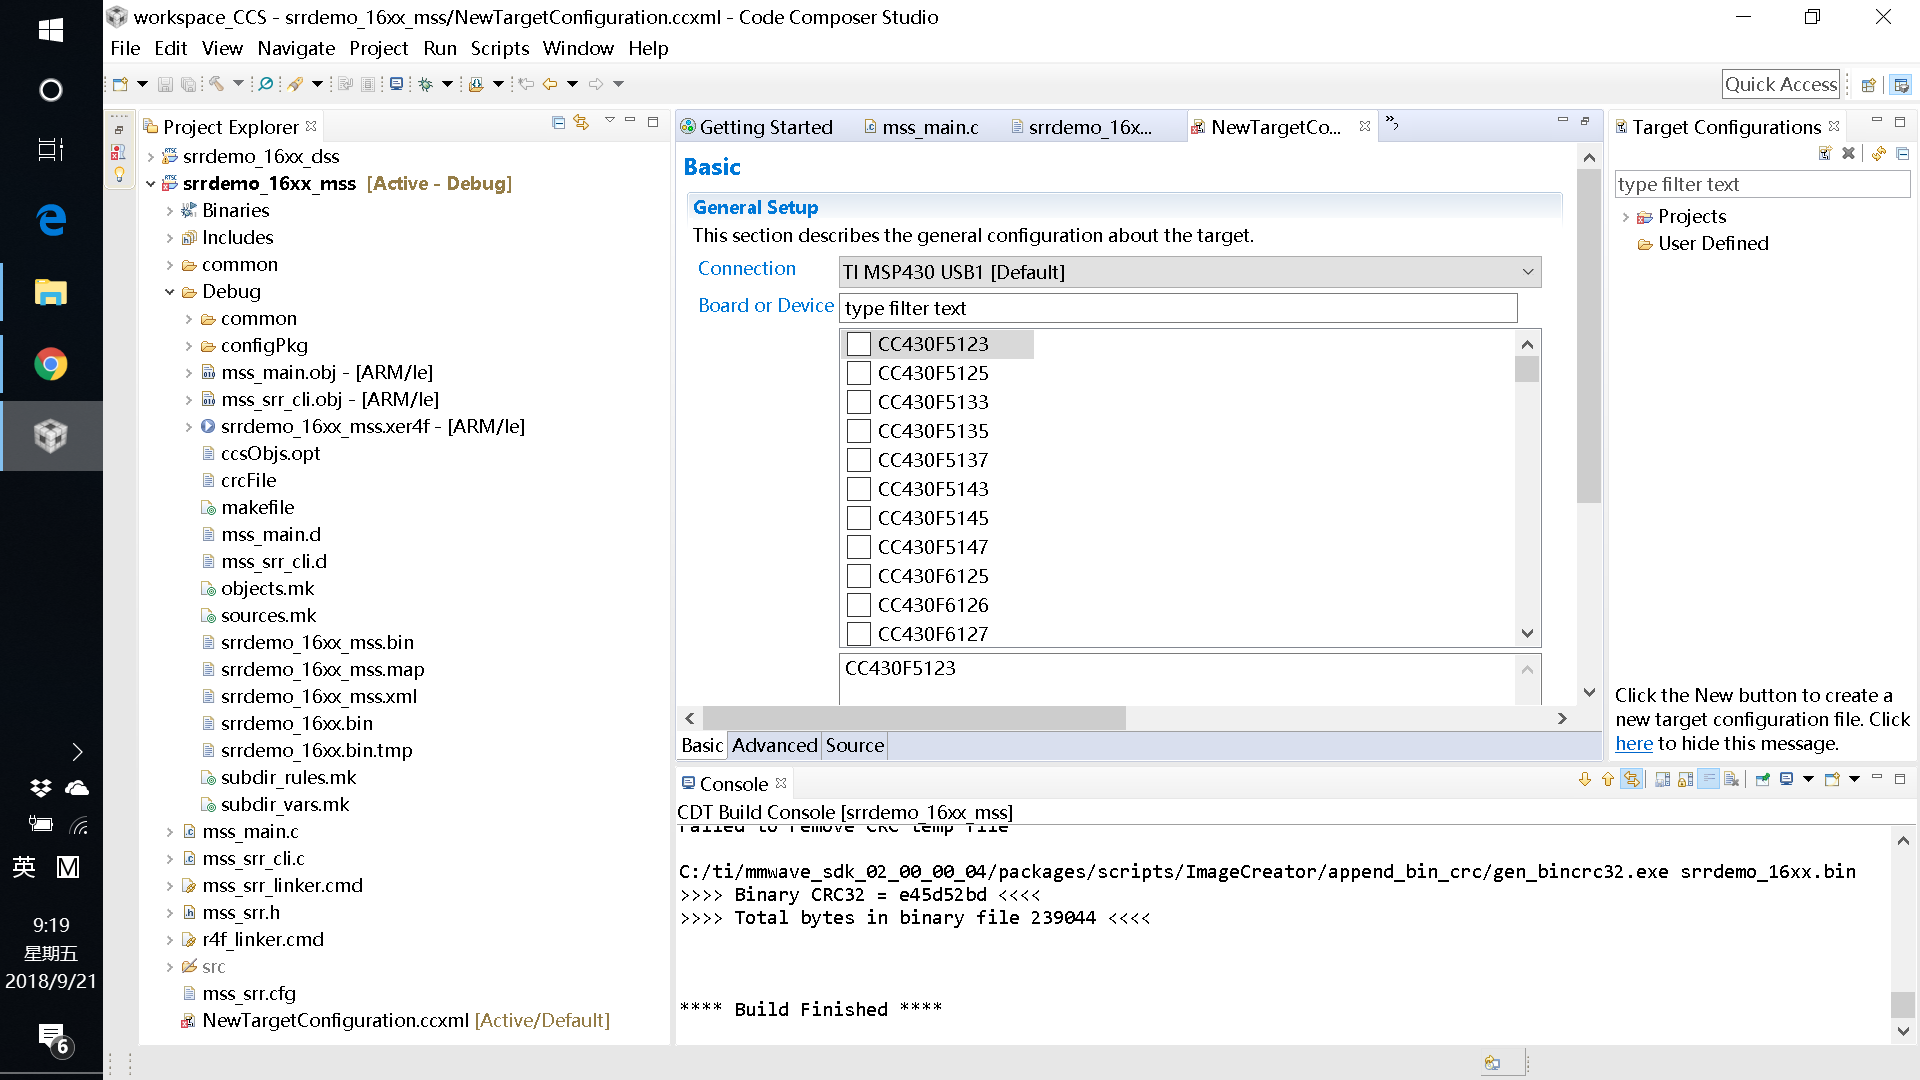Check the CC430F5123 device box
The image size is (1920, 1080).
coord(859,344)
